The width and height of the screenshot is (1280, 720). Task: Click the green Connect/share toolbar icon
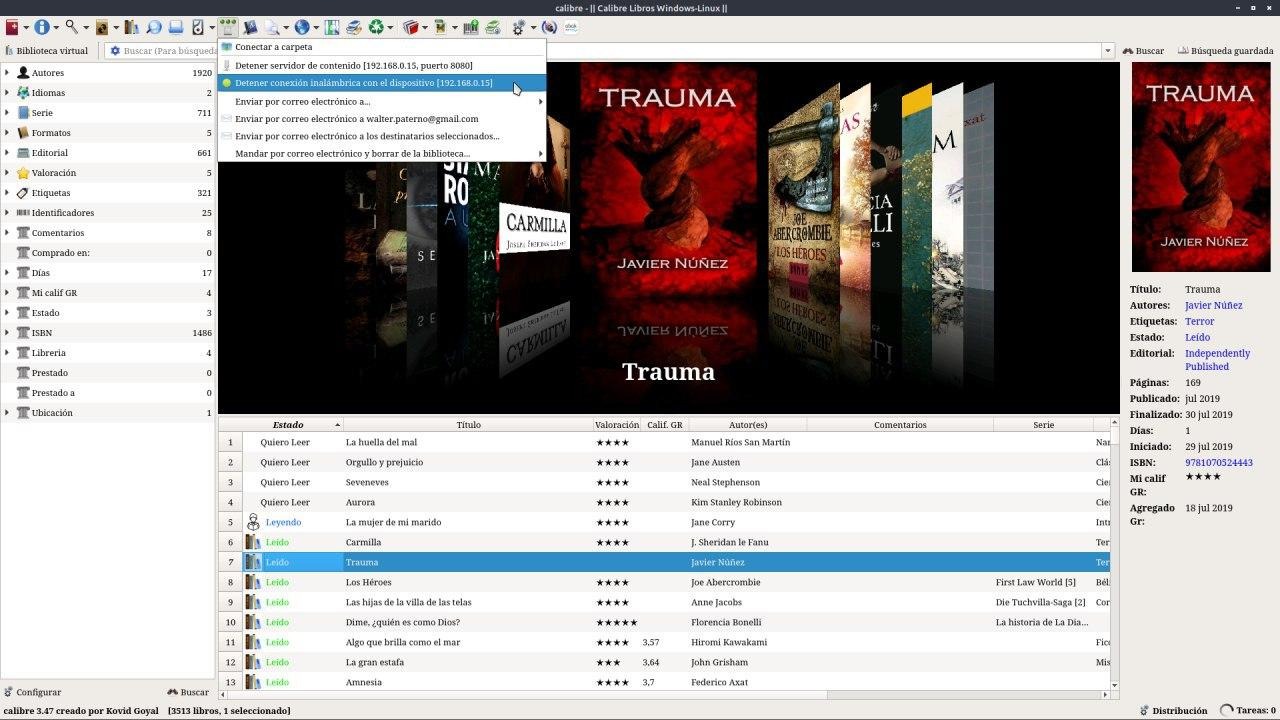(228, 28)
